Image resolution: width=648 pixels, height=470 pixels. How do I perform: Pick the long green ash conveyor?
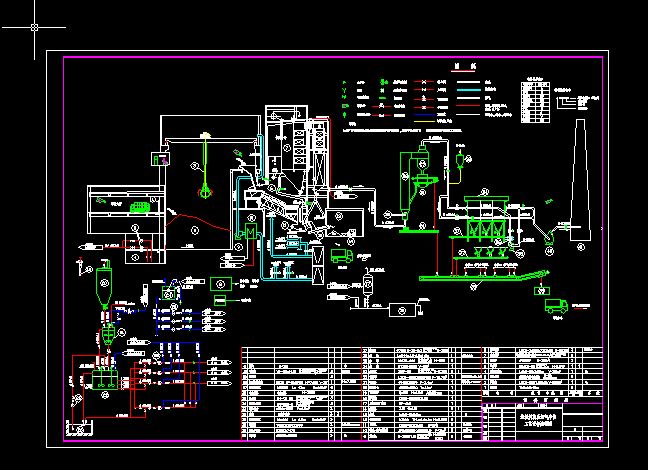tap(484, 277)
